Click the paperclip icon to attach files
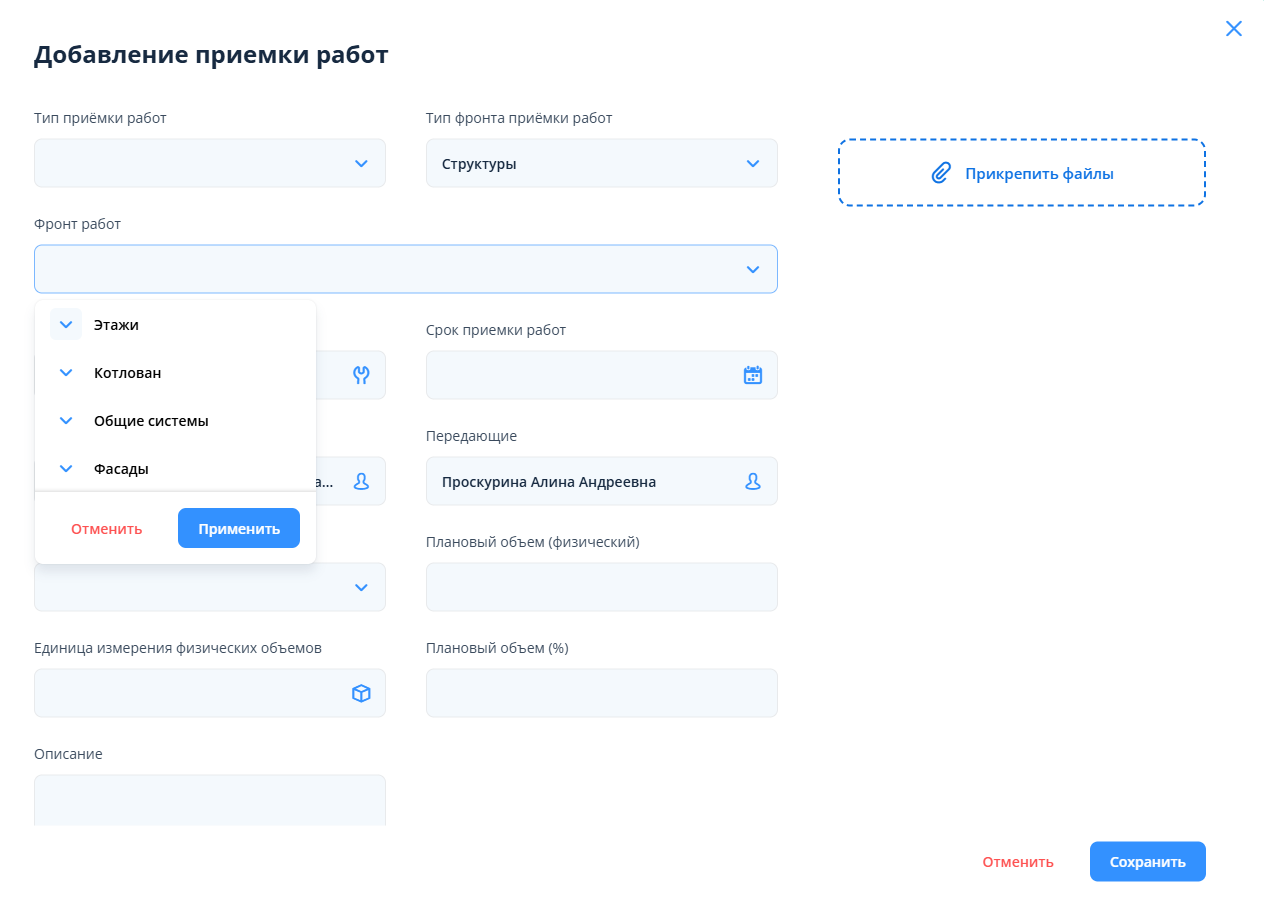The image size is (1264, 904). pyautogui.click(x=940, y=173)
